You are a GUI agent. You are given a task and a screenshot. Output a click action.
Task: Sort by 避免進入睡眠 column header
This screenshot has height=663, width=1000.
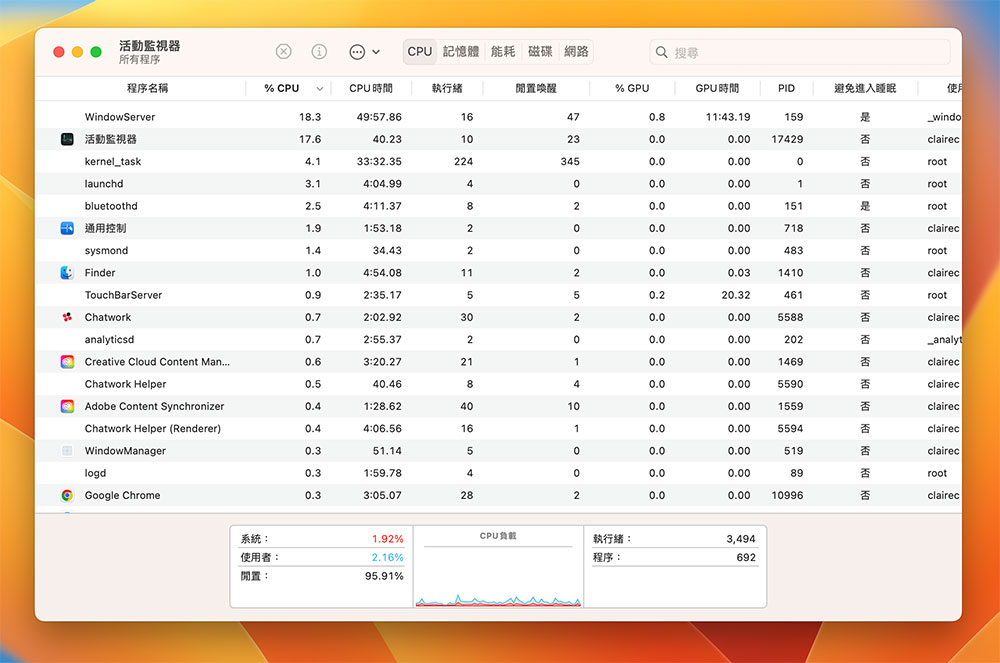[x=865, y=88]
